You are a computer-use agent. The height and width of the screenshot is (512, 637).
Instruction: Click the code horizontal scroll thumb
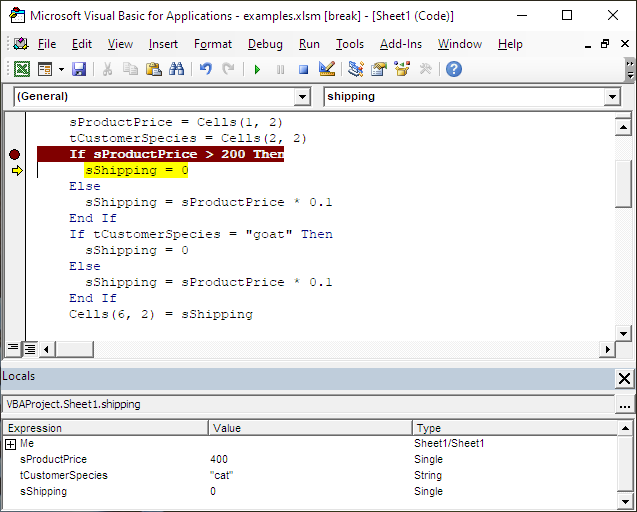click(74, 349)
